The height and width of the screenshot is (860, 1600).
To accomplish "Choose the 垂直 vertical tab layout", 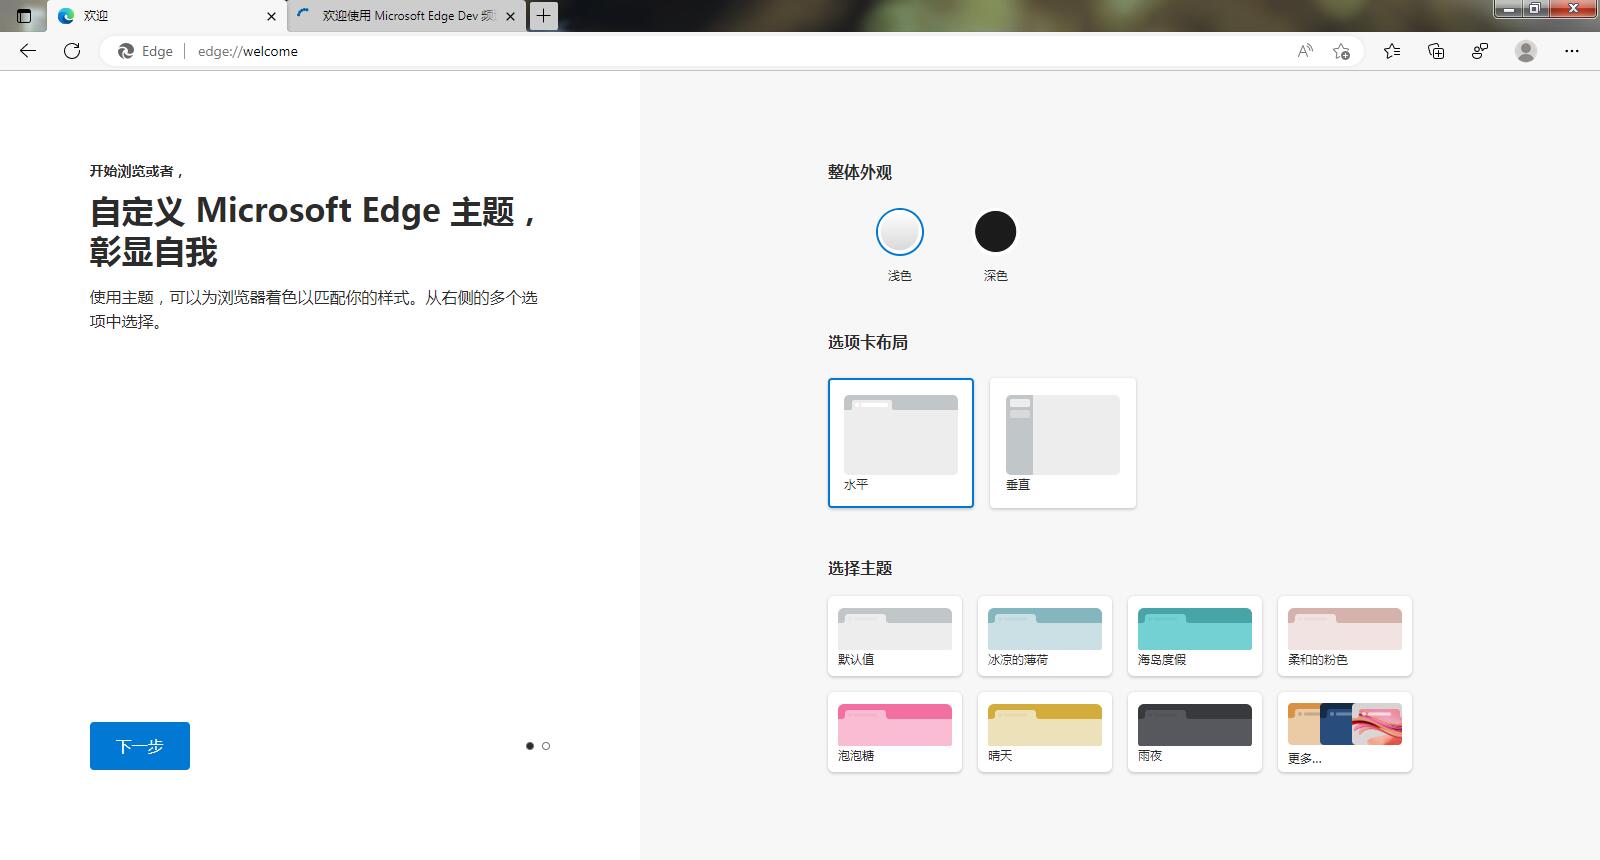I will (1063, 443).
